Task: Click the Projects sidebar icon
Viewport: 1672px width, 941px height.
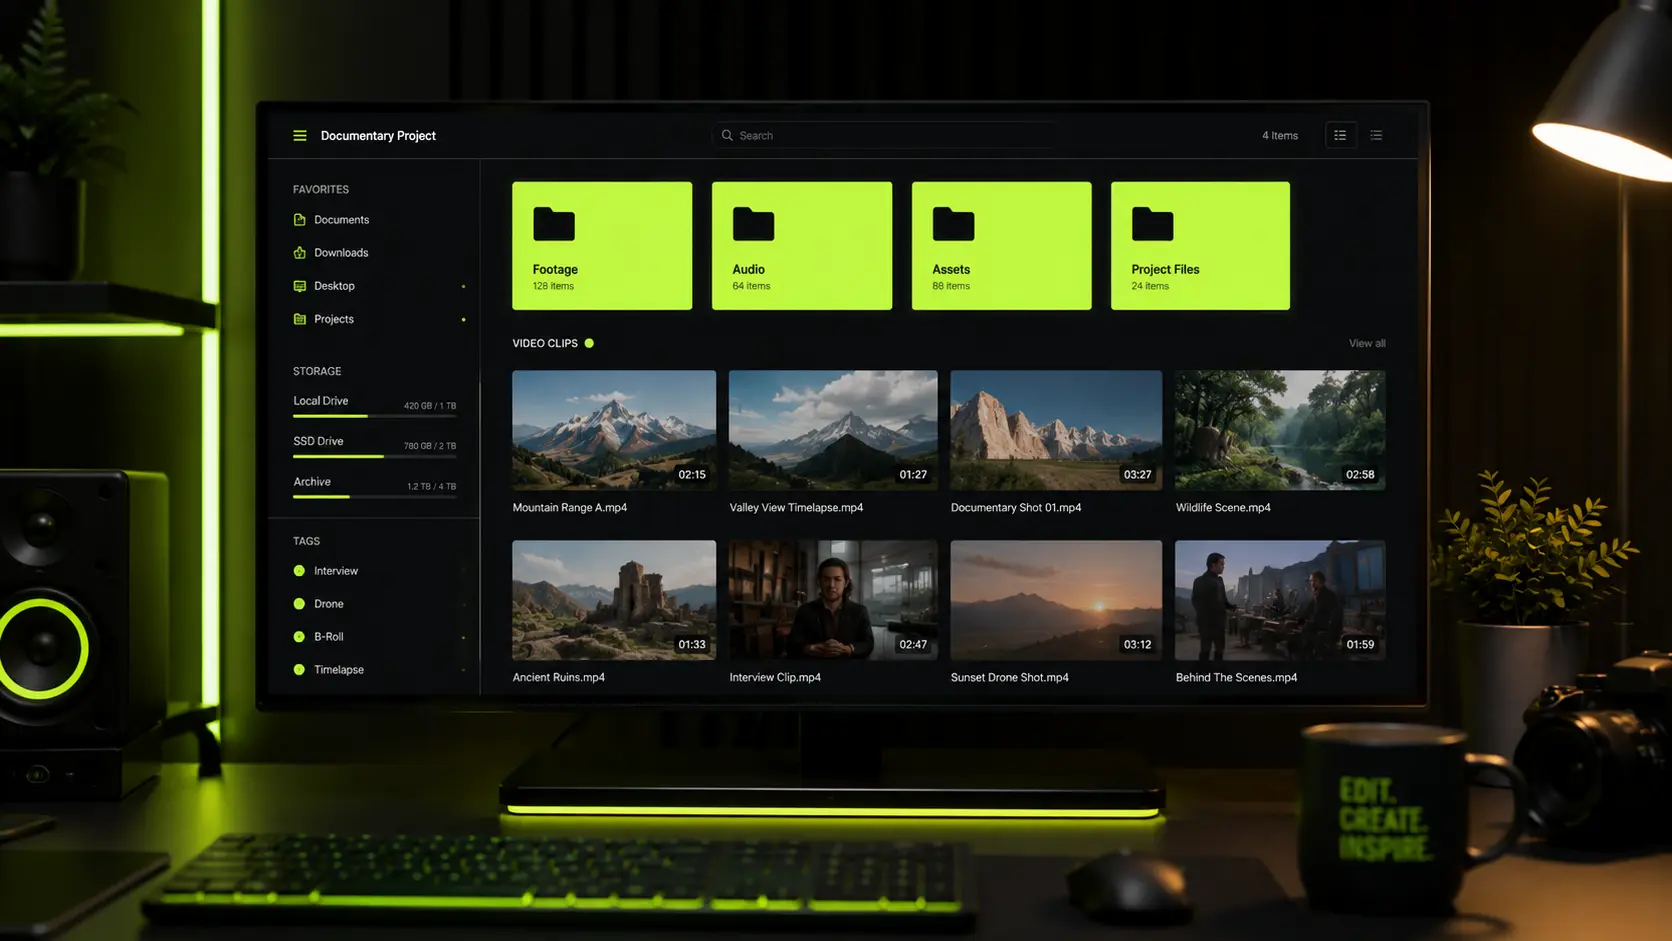Action: tap(299, 318)
